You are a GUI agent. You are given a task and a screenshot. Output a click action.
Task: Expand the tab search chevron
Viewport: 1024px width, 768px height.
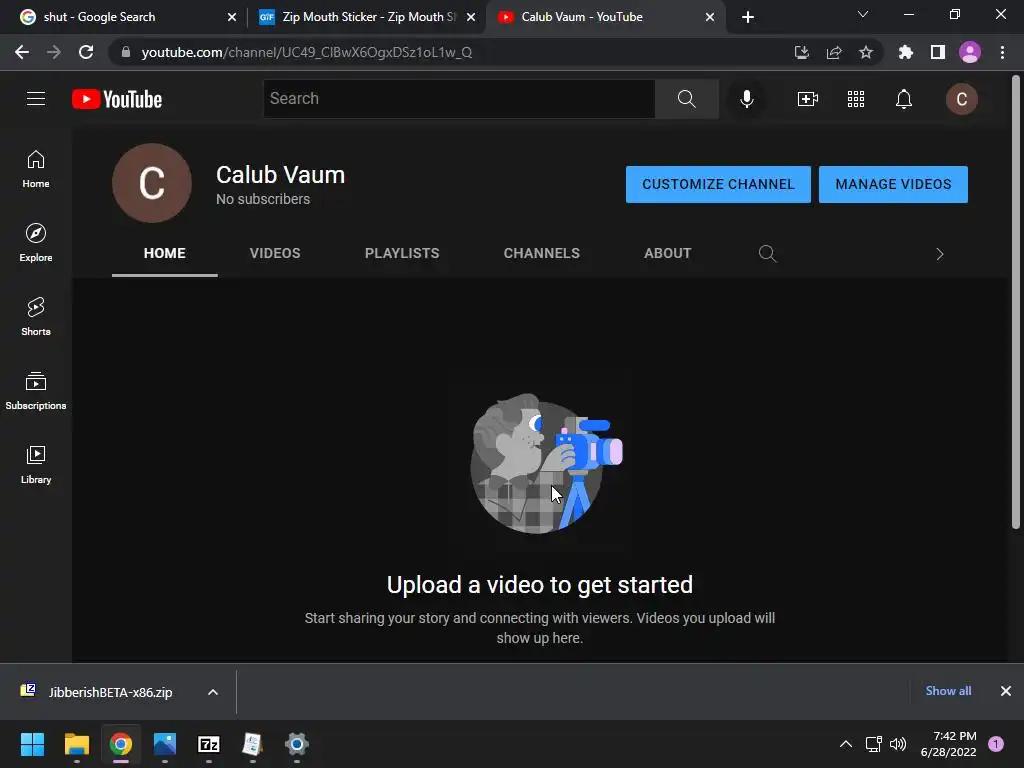tap(863, 14)
